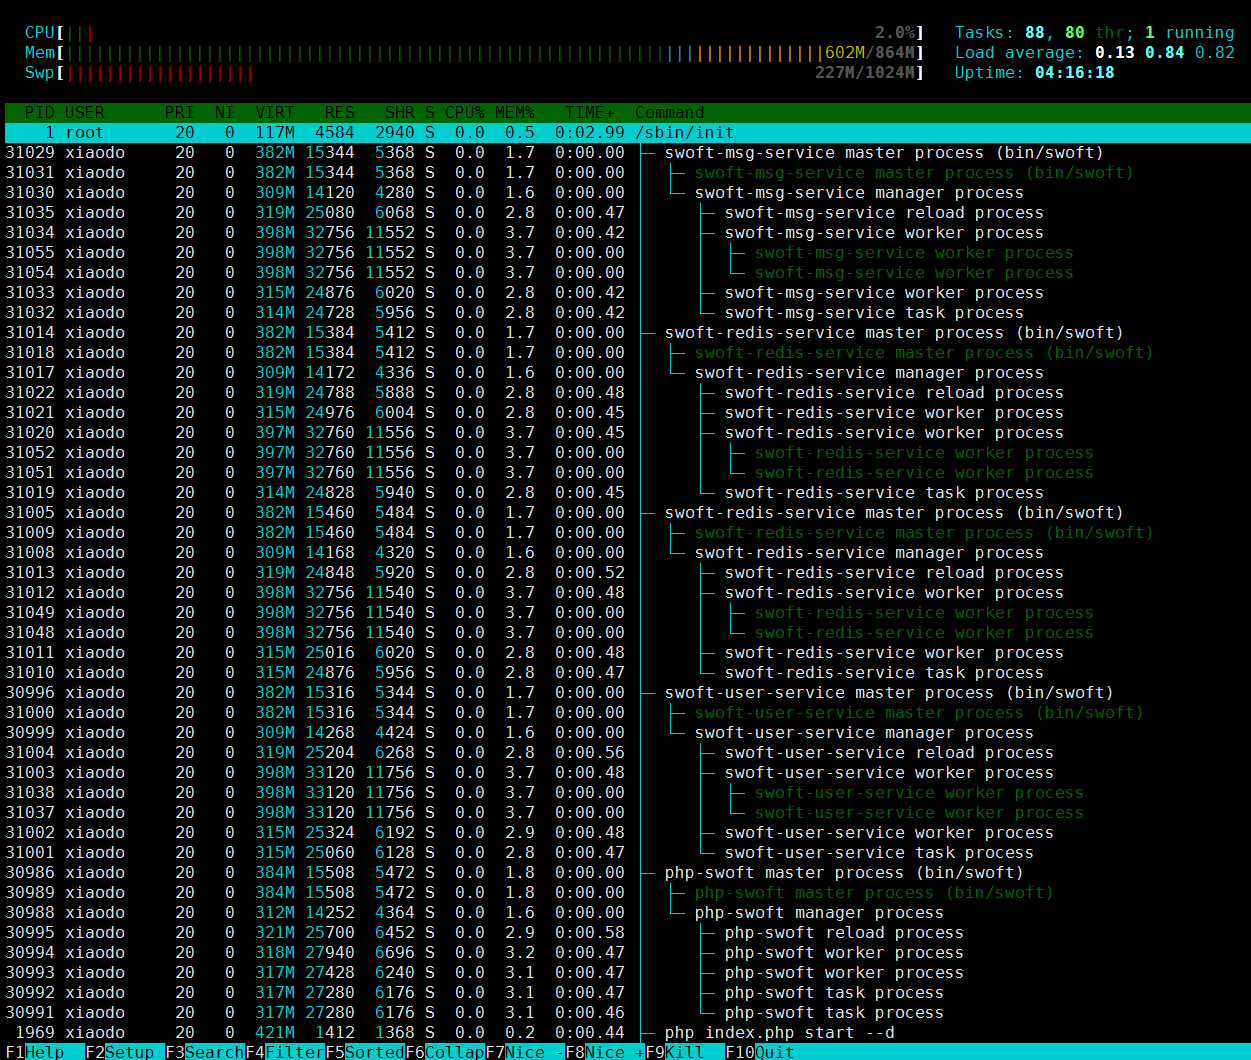Click the Tasks count text
Image resolution: width=1251 pixels, height=1060 pixels.
click(1095, 32)
